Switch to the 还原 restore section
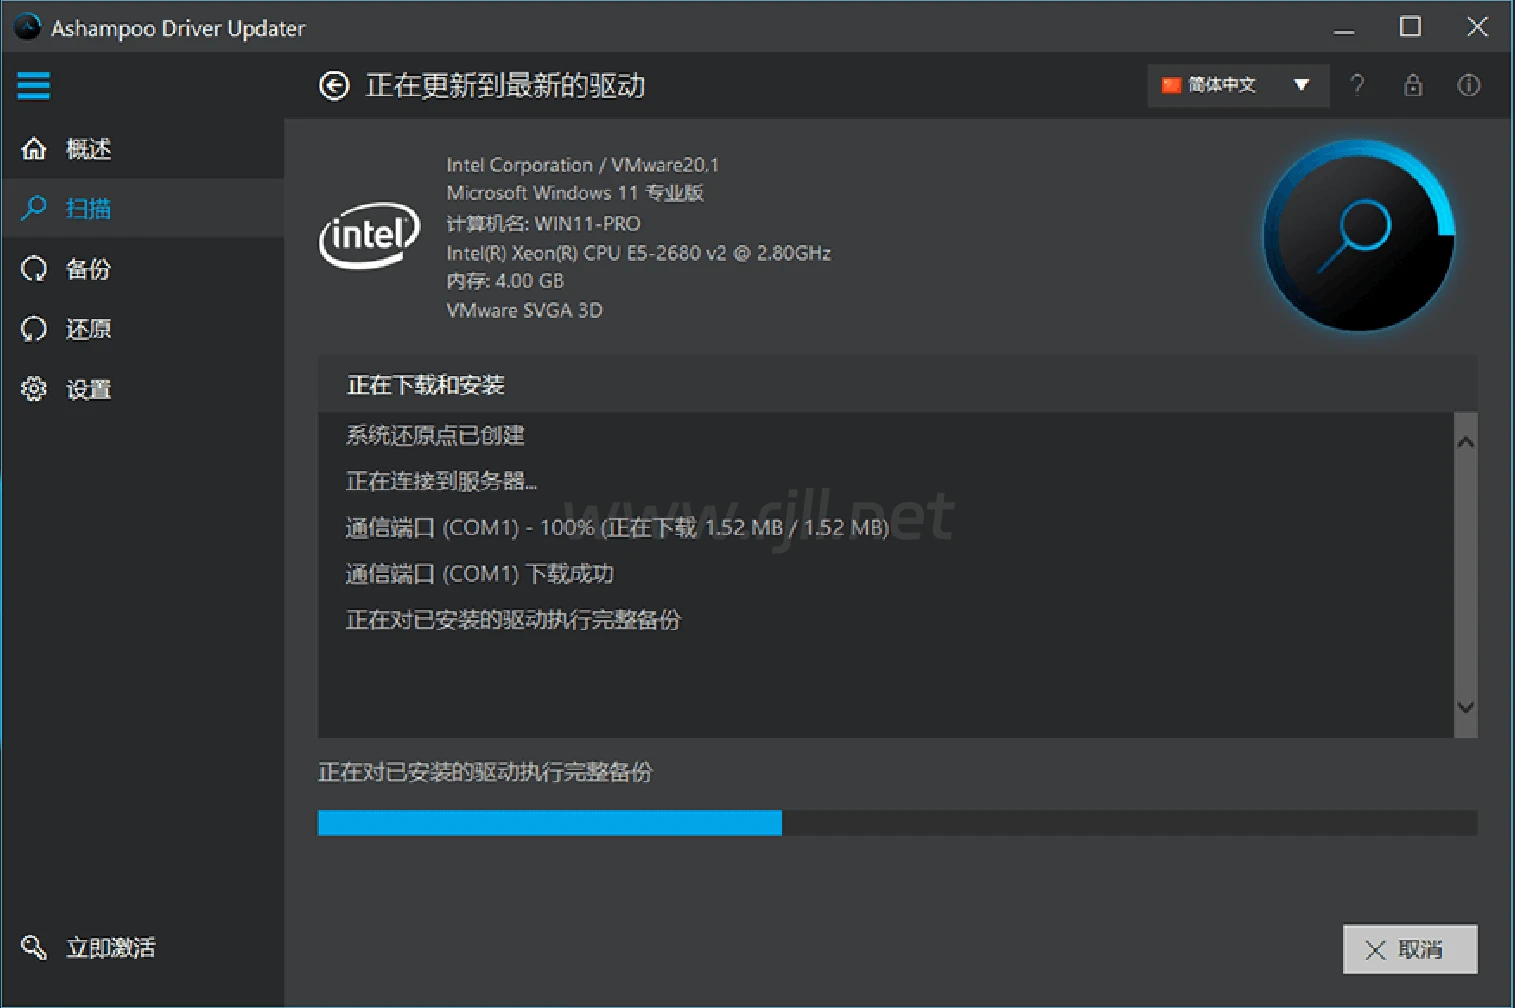Screen dimensions: 1515x1008 click(88, 329)
